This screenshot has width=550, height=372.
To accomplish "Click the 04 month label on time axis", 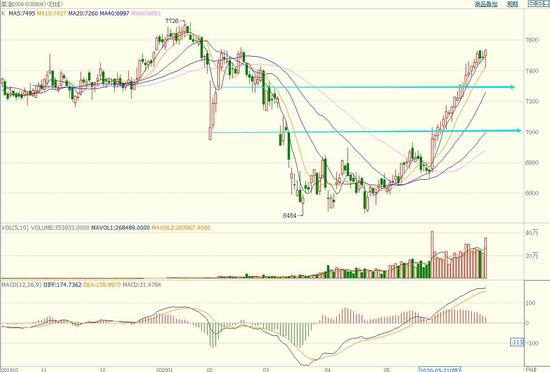I will (327, 370).
